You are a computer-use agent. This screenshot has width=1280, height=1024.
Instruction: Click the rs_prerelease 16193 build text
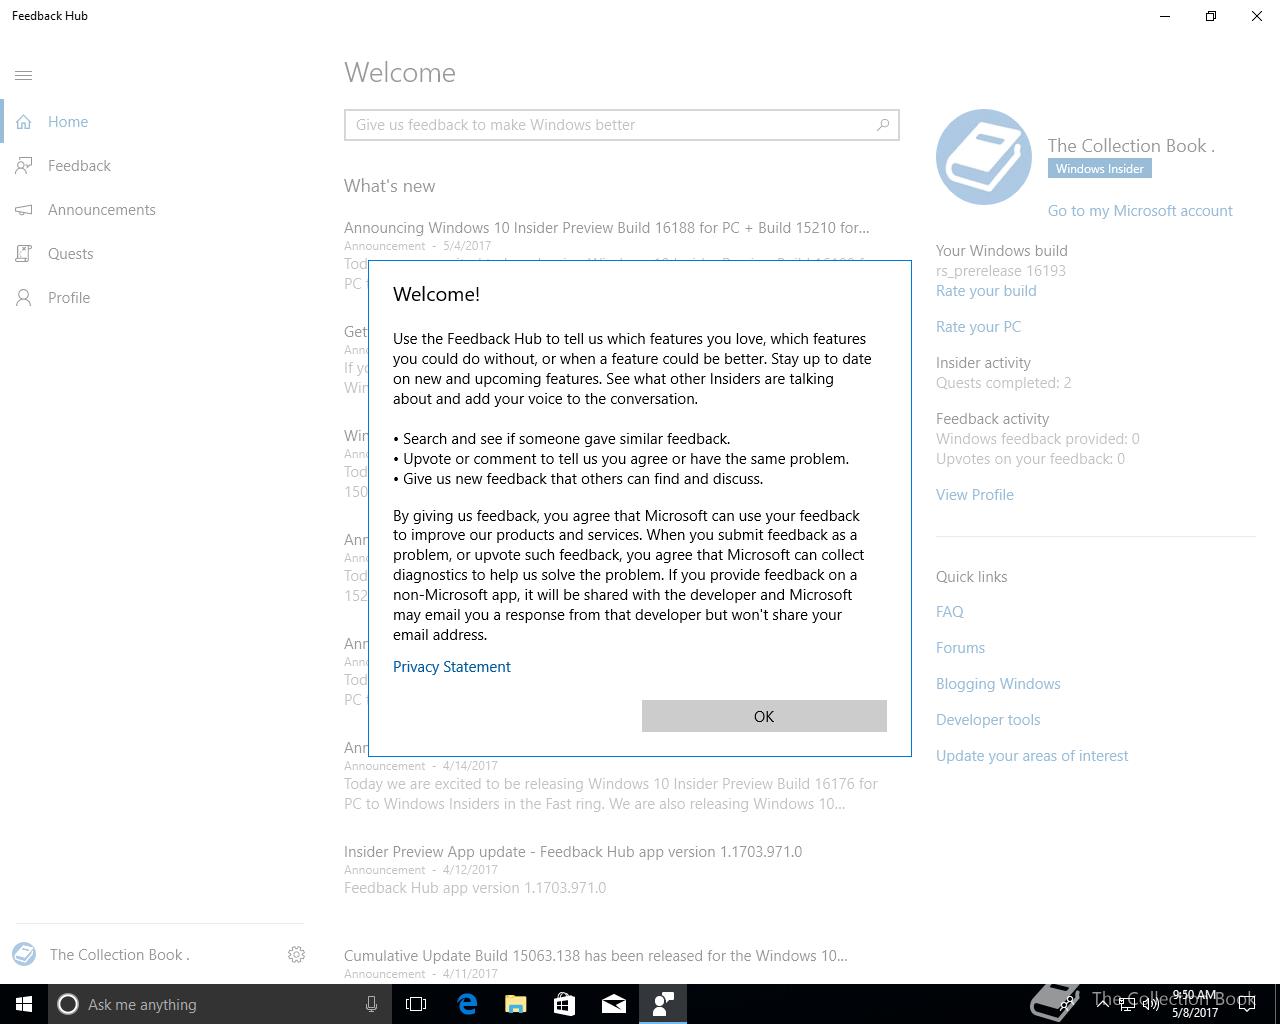tap(1001, 271)
